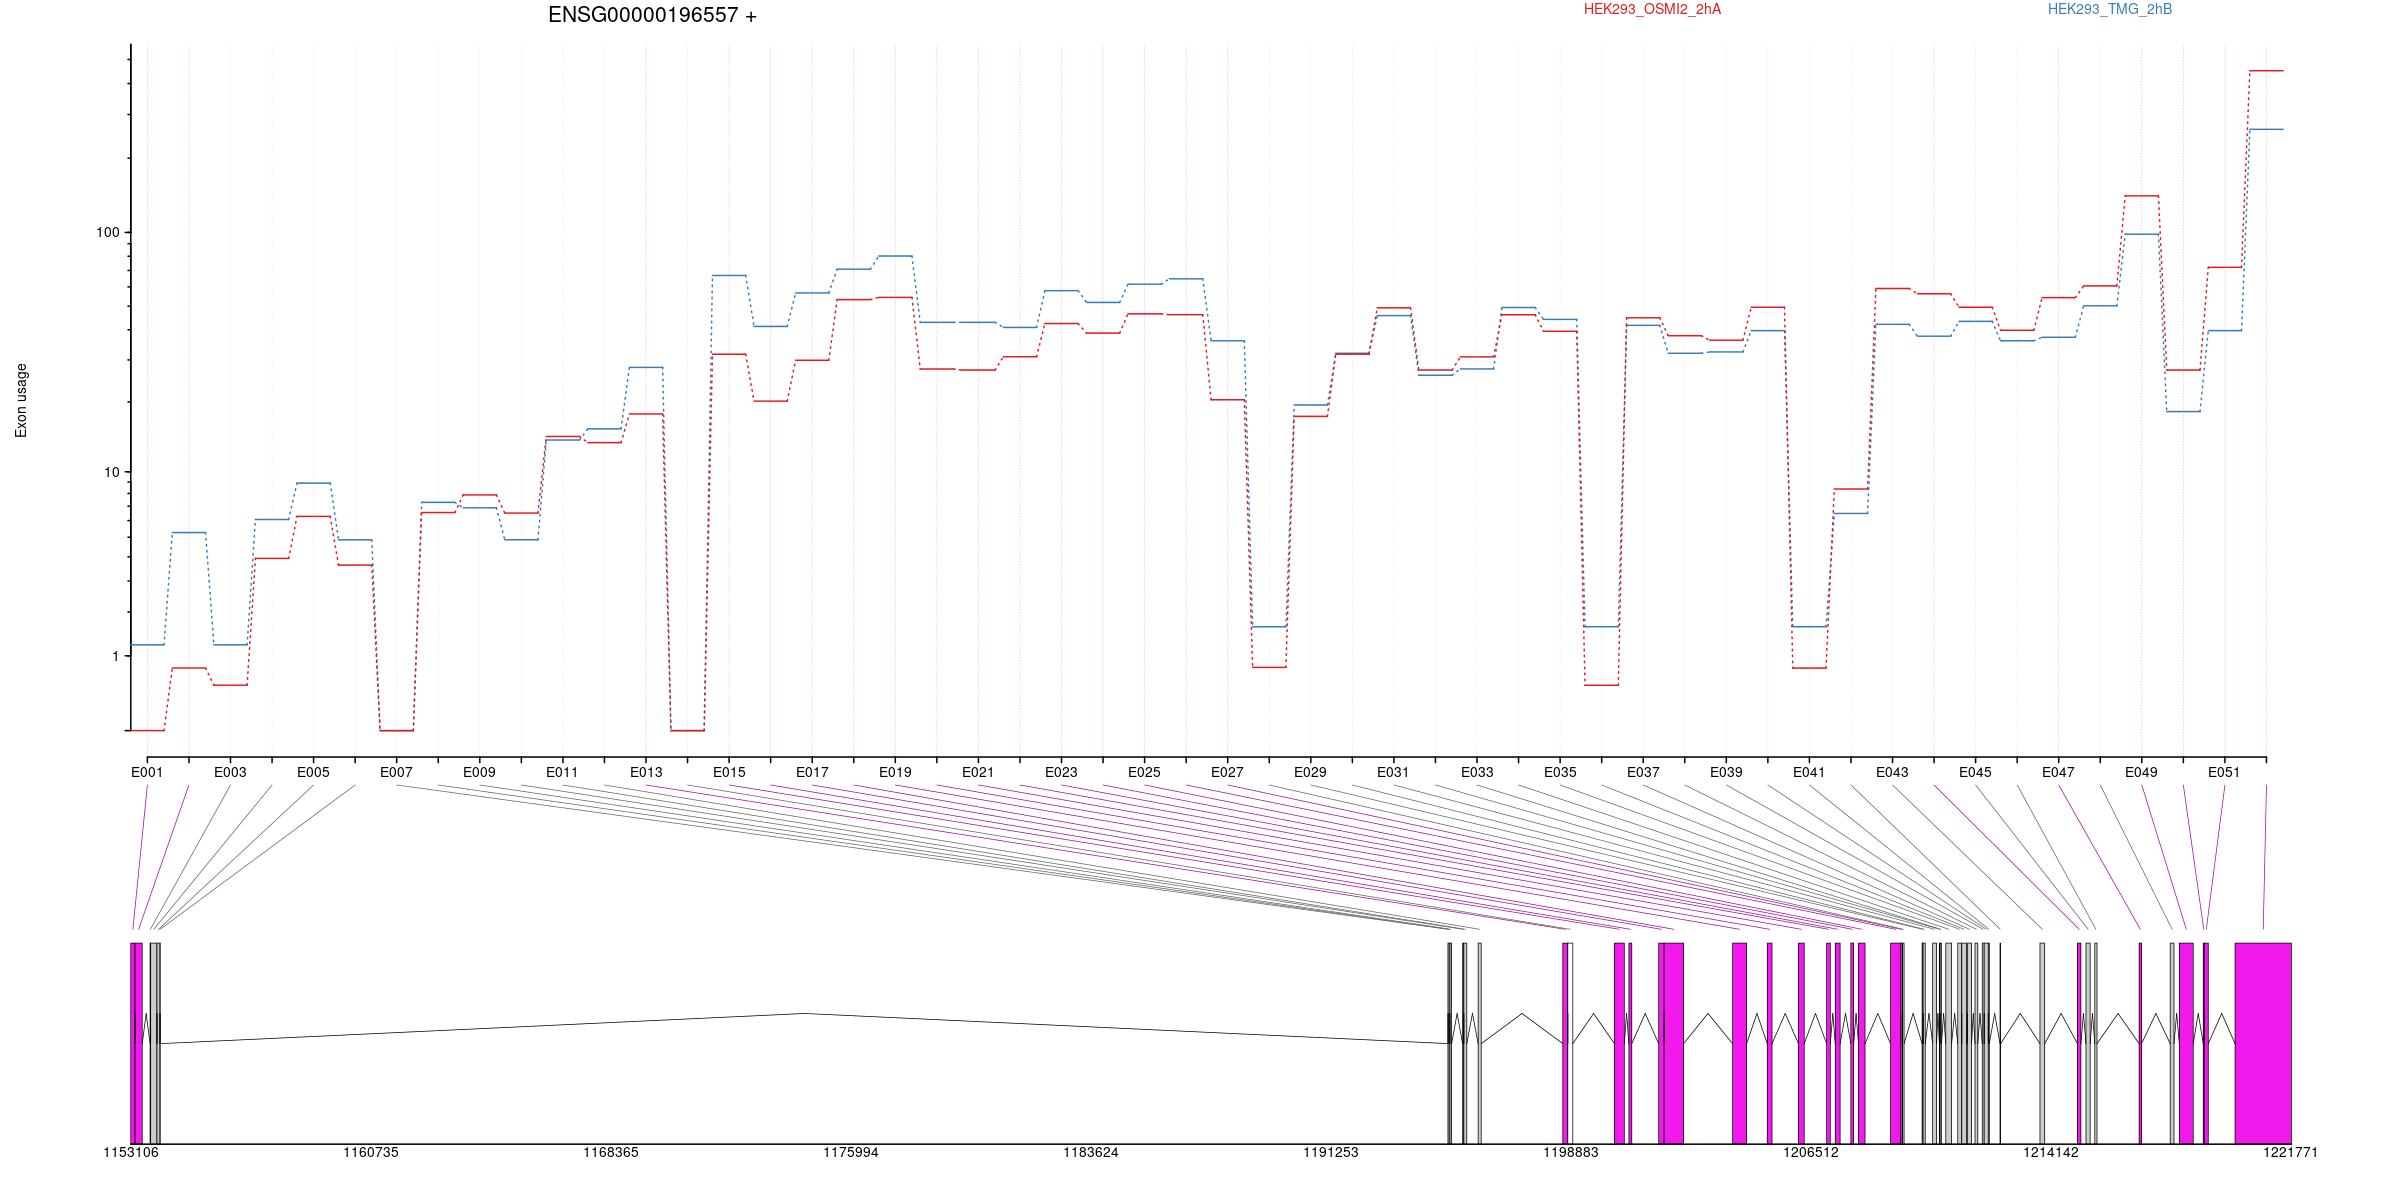Click the long intron line peak in gene model
This screenshot has width=2400, height=1200.
(x=805, y=1014)
